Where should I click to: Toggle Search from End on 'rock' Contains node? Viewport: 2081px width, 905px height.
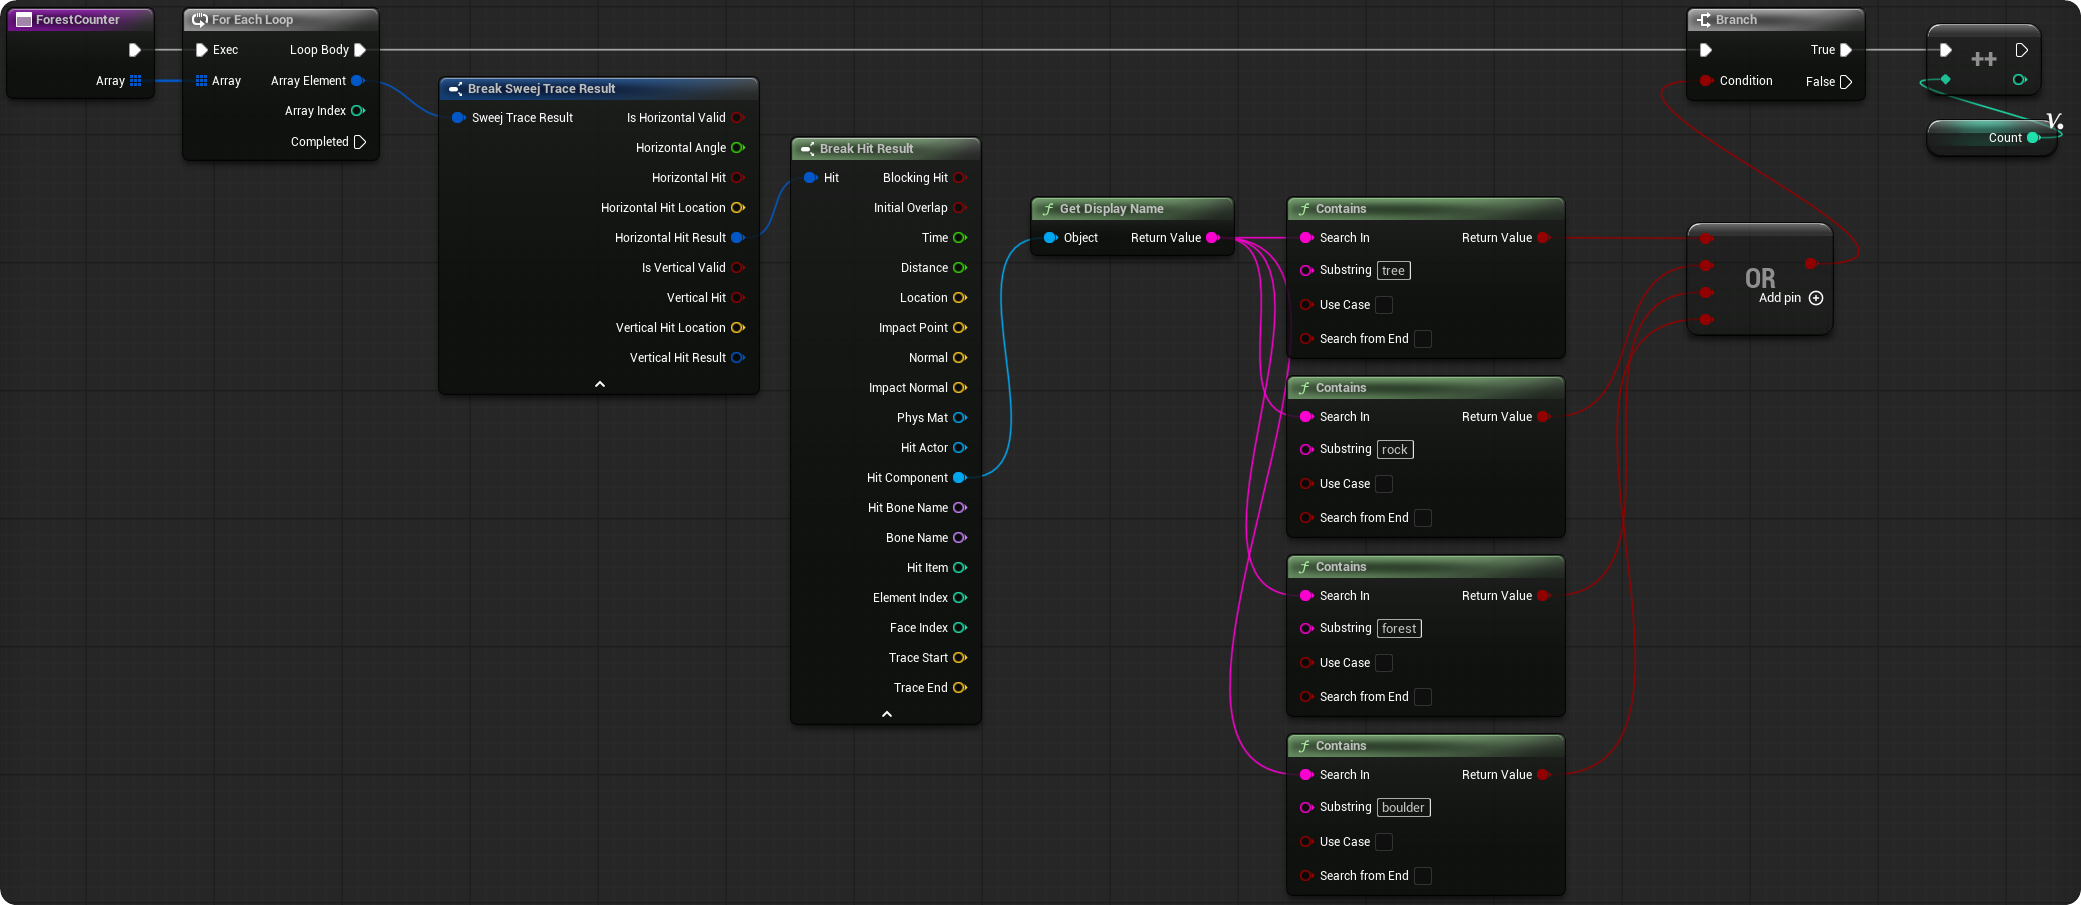point(1423,518)
